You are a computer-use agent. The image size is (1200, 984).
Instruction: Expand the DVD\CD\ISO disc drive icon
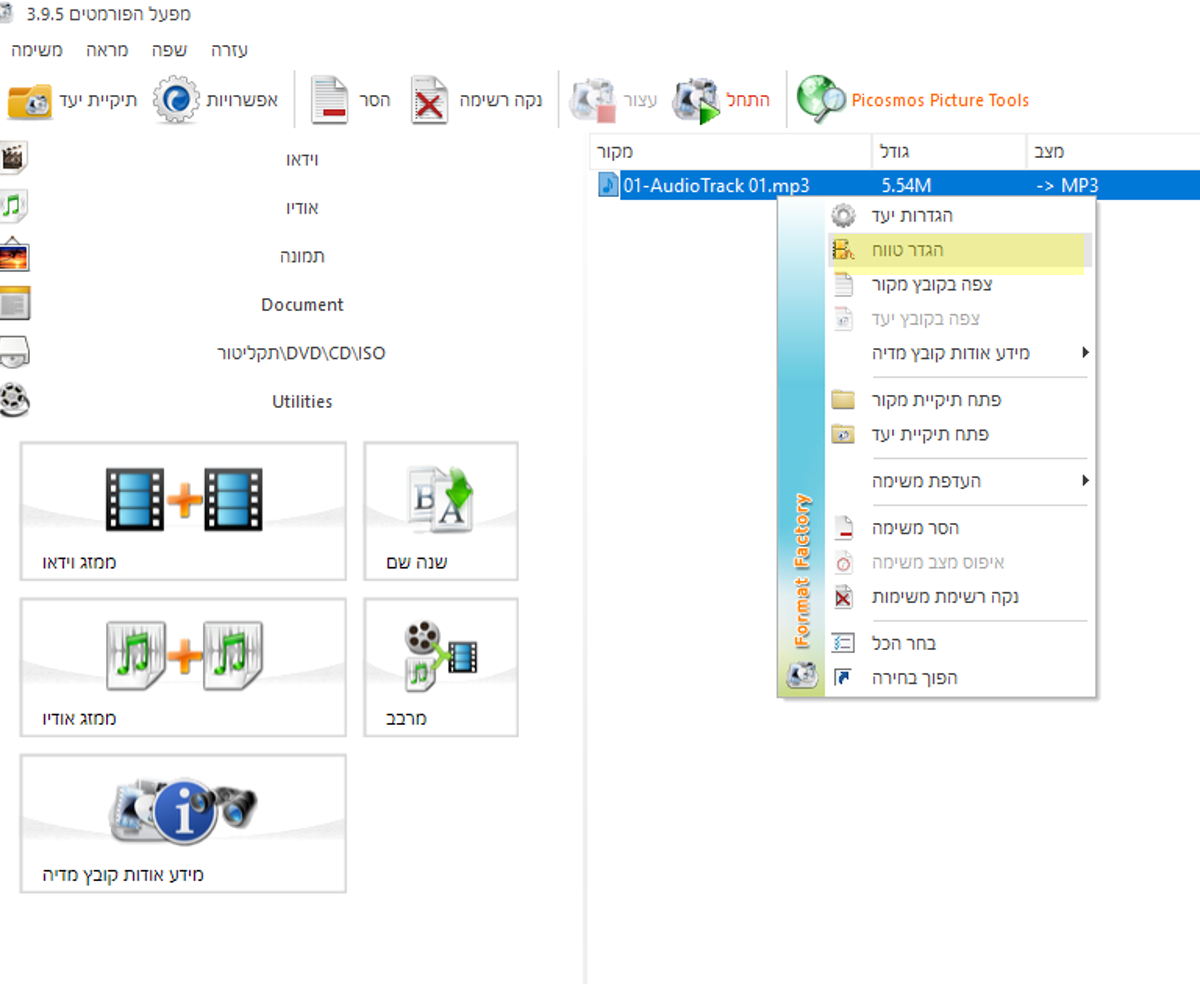pyautogui.click(x=14, y=352)
